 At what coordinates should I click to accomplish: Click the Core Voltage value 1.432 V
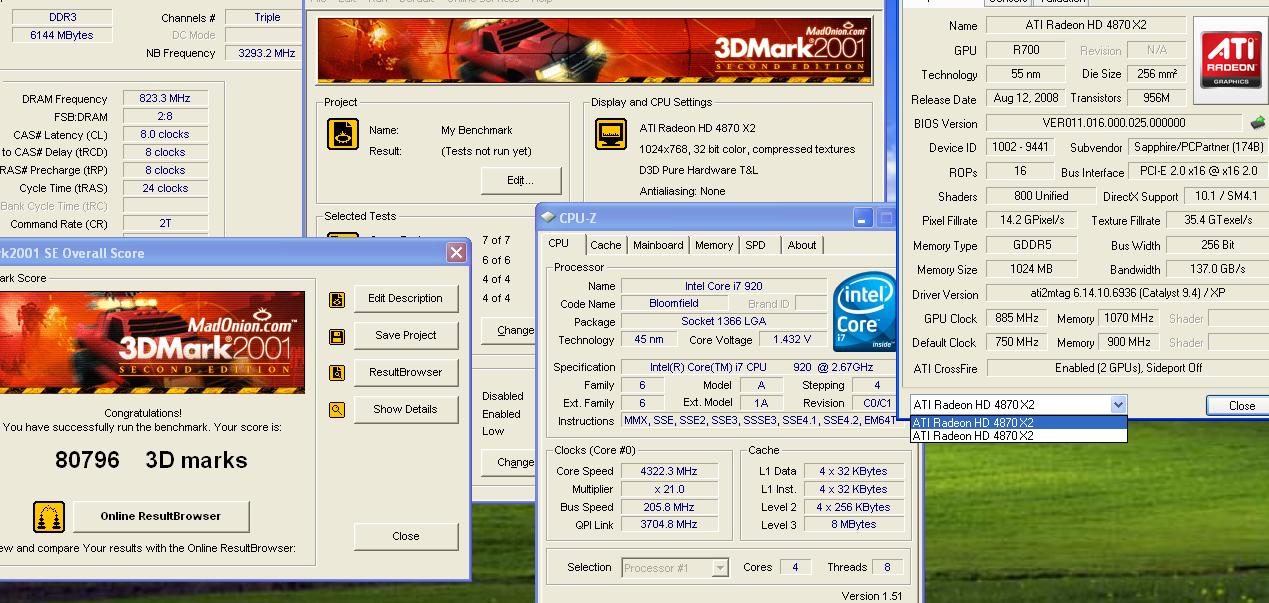click(793, 340)
